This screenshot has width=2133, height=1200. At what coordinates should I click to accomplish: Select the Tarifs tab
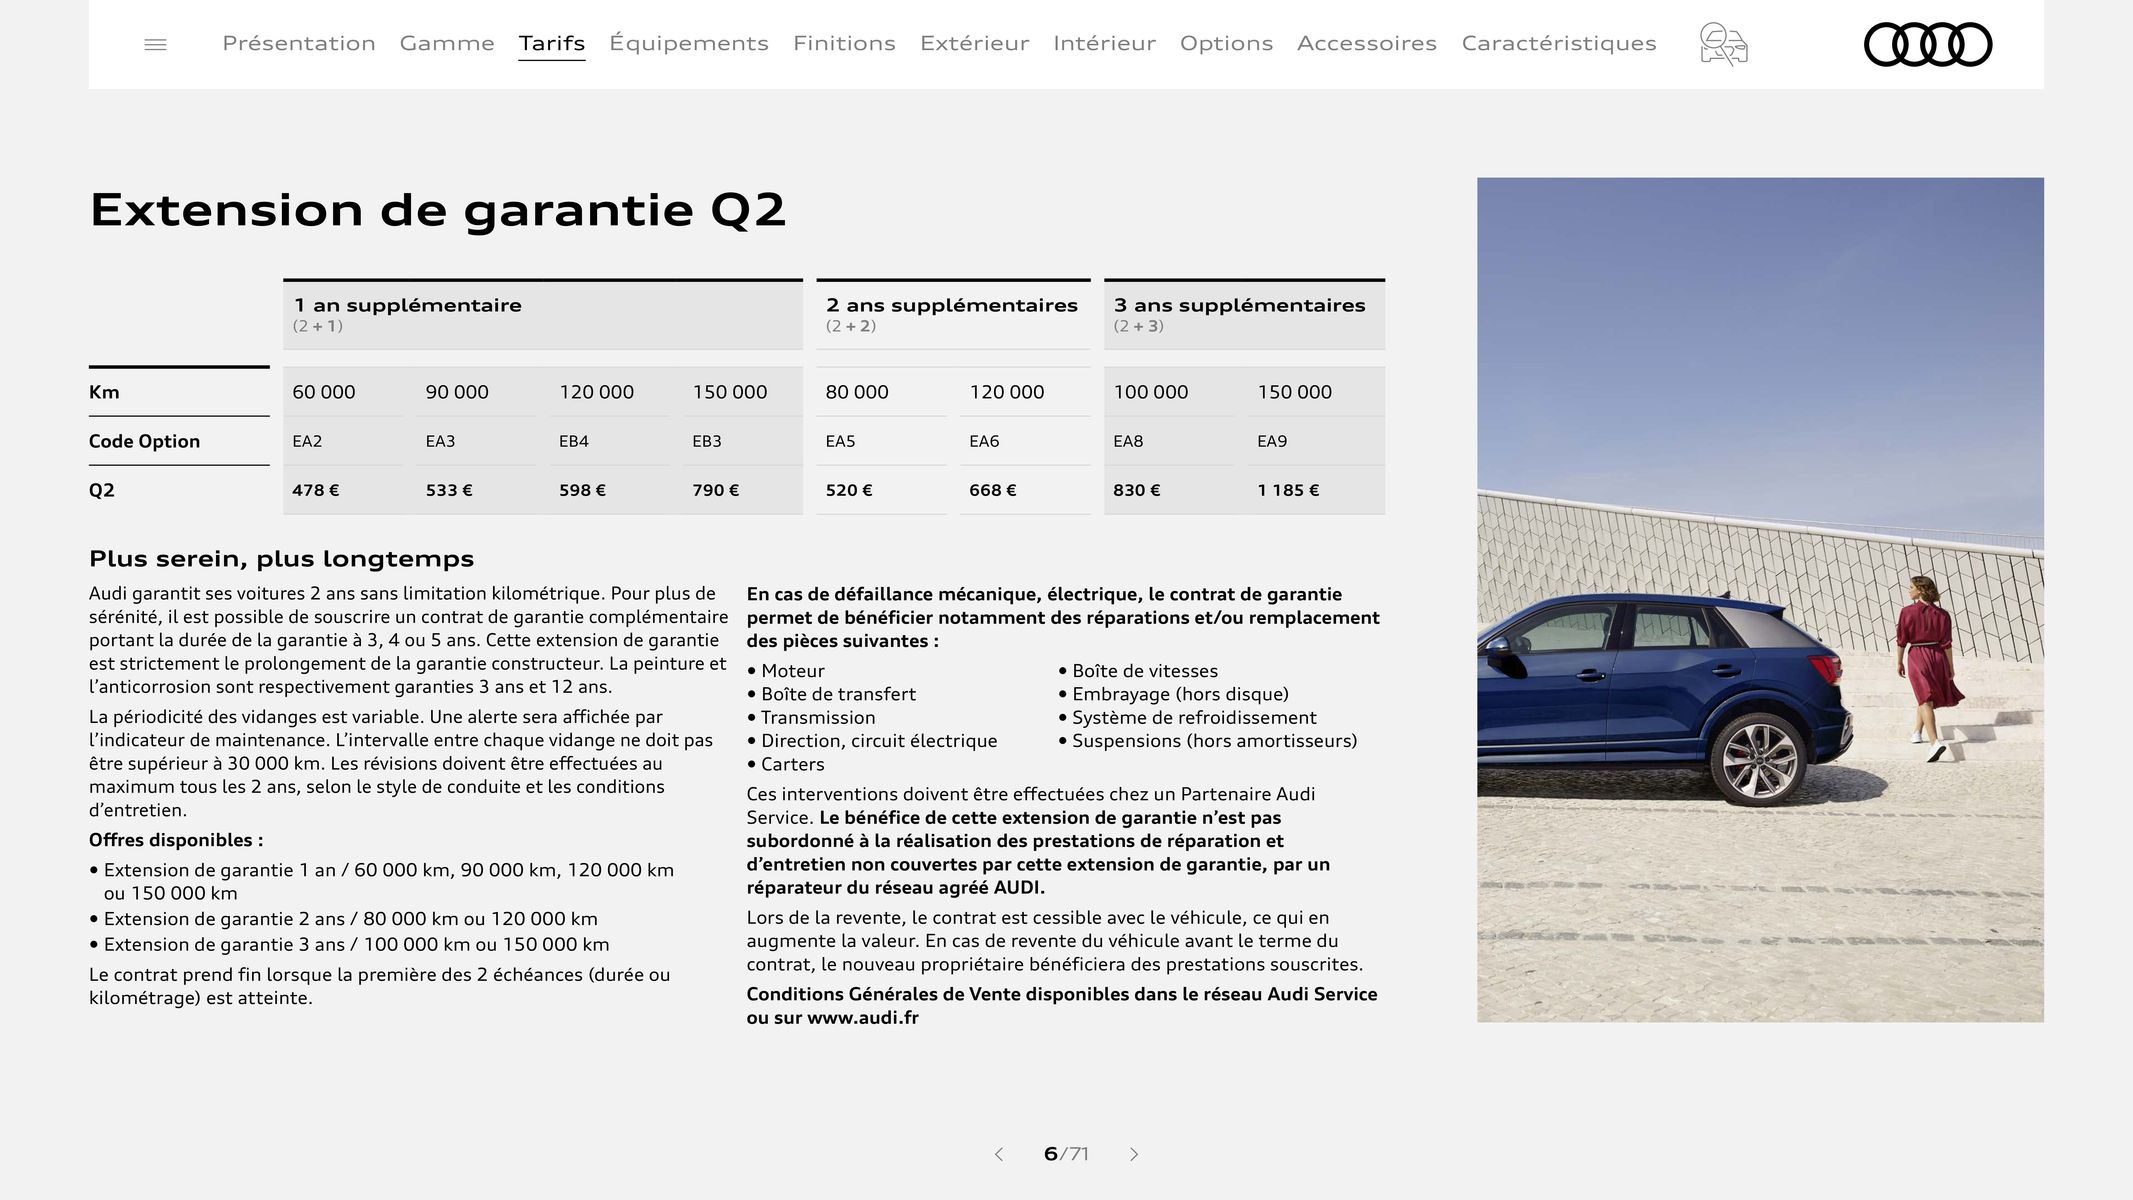coord(551,43)
